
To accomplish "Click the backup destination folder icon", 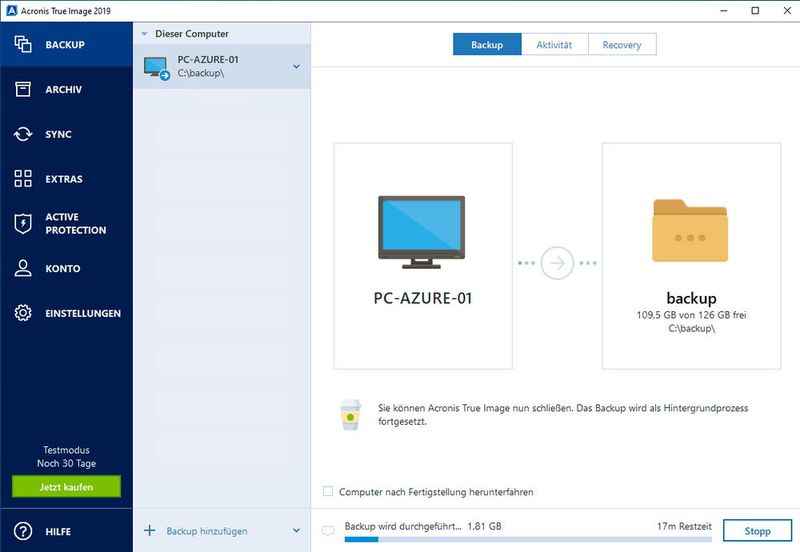I will point(690,230).
